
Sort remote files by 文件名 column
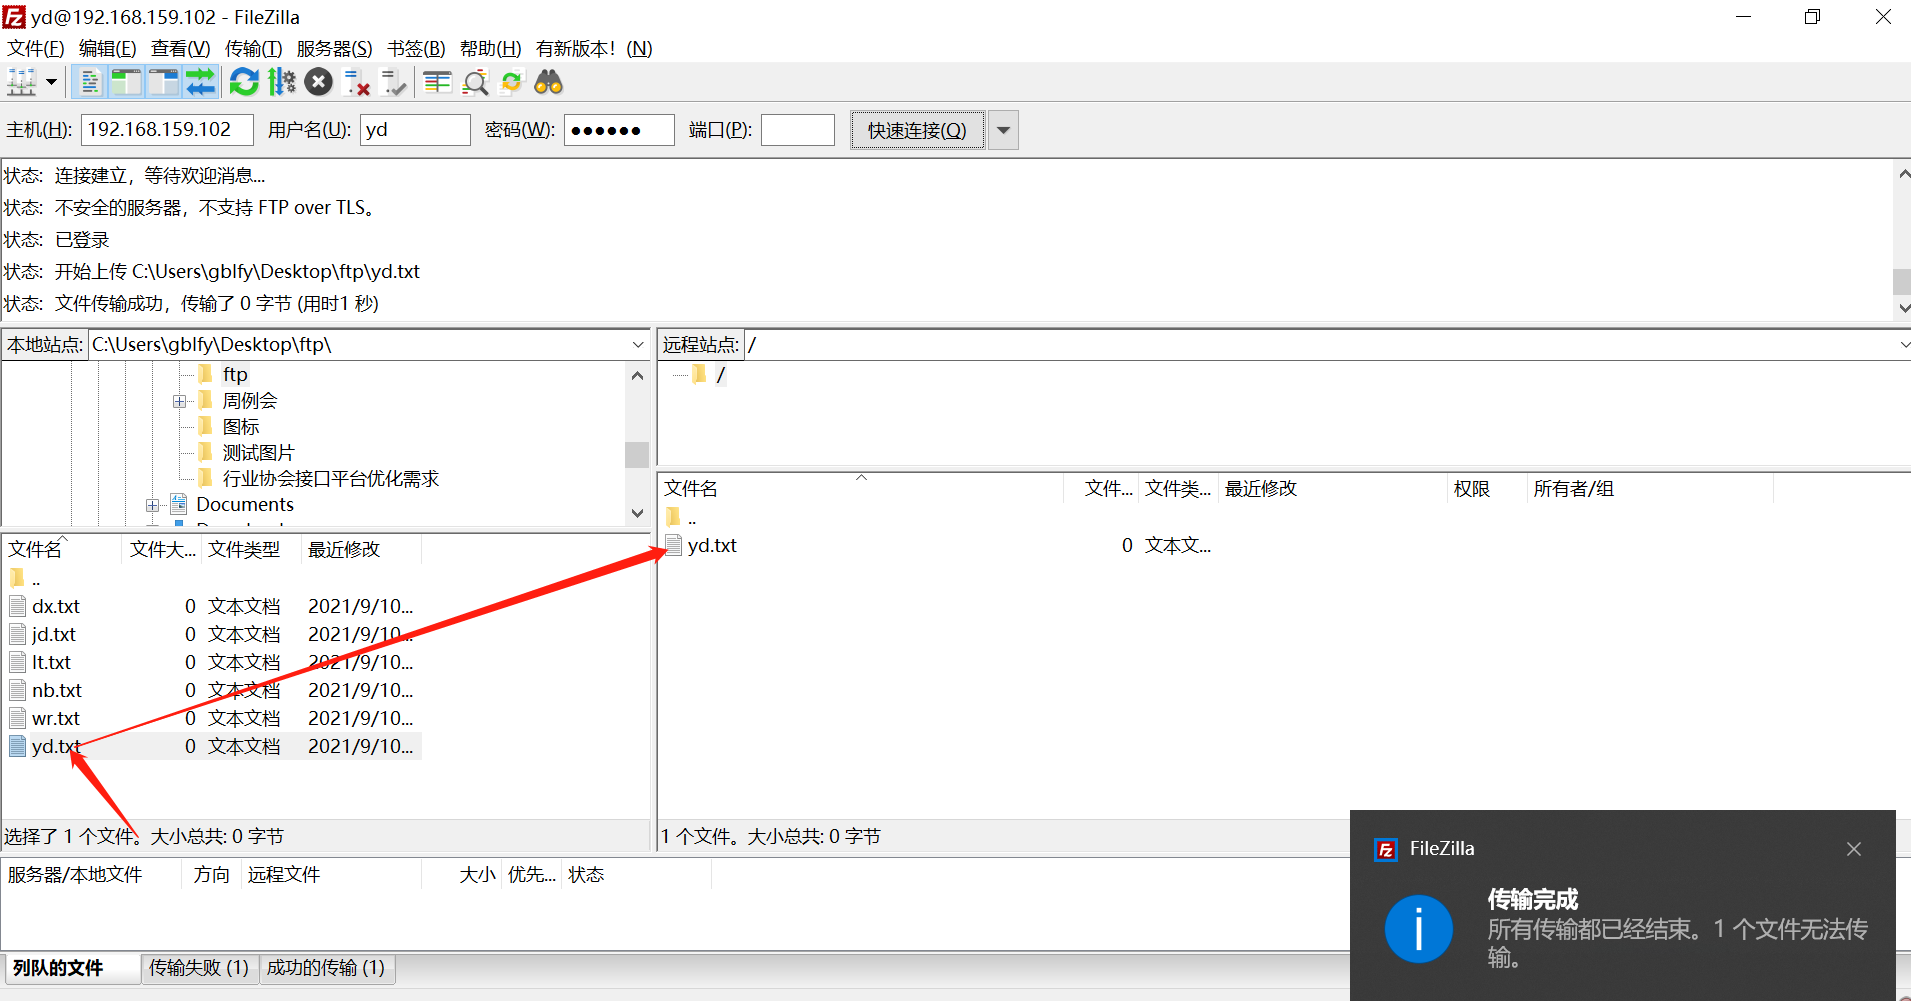(x=861, y=488)
